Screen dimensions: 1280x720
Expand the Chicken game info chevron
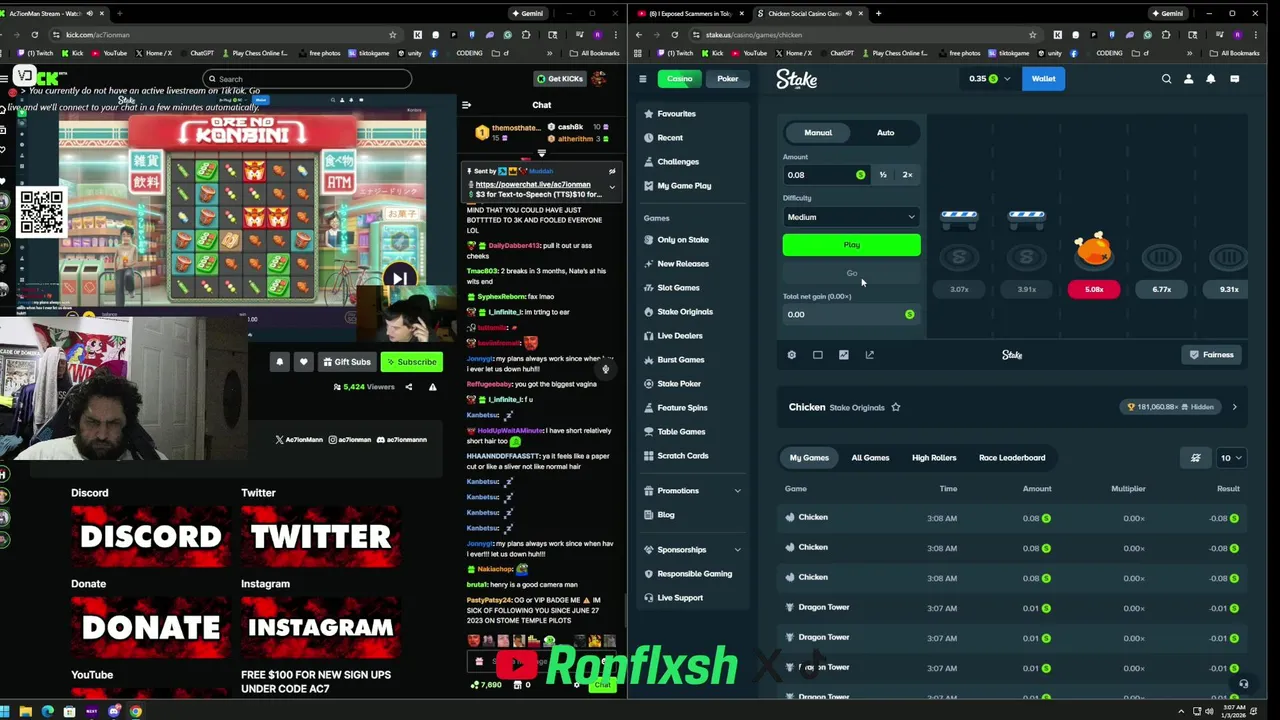[x=1235, y=407]
